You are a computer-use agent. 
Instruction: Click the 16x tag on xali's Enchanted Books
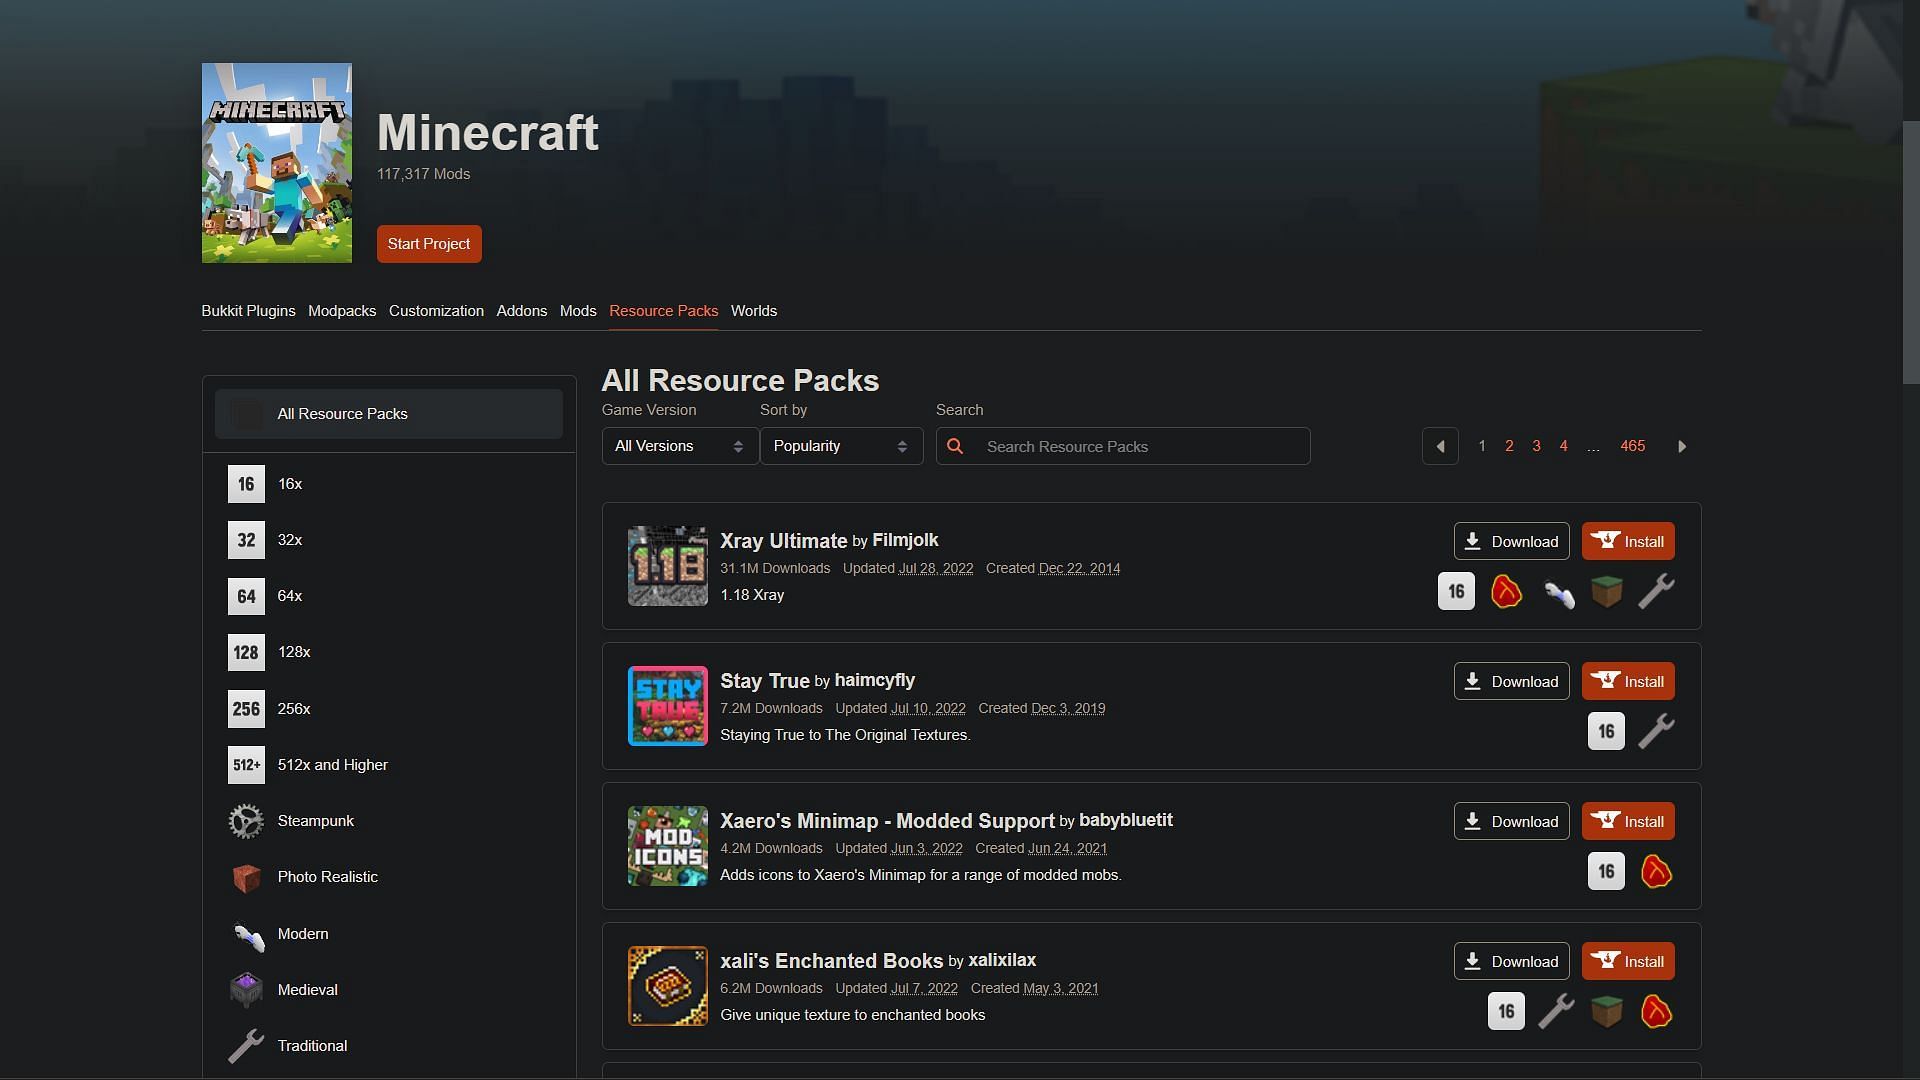pyautogui.click(x=1506, y=1011)
